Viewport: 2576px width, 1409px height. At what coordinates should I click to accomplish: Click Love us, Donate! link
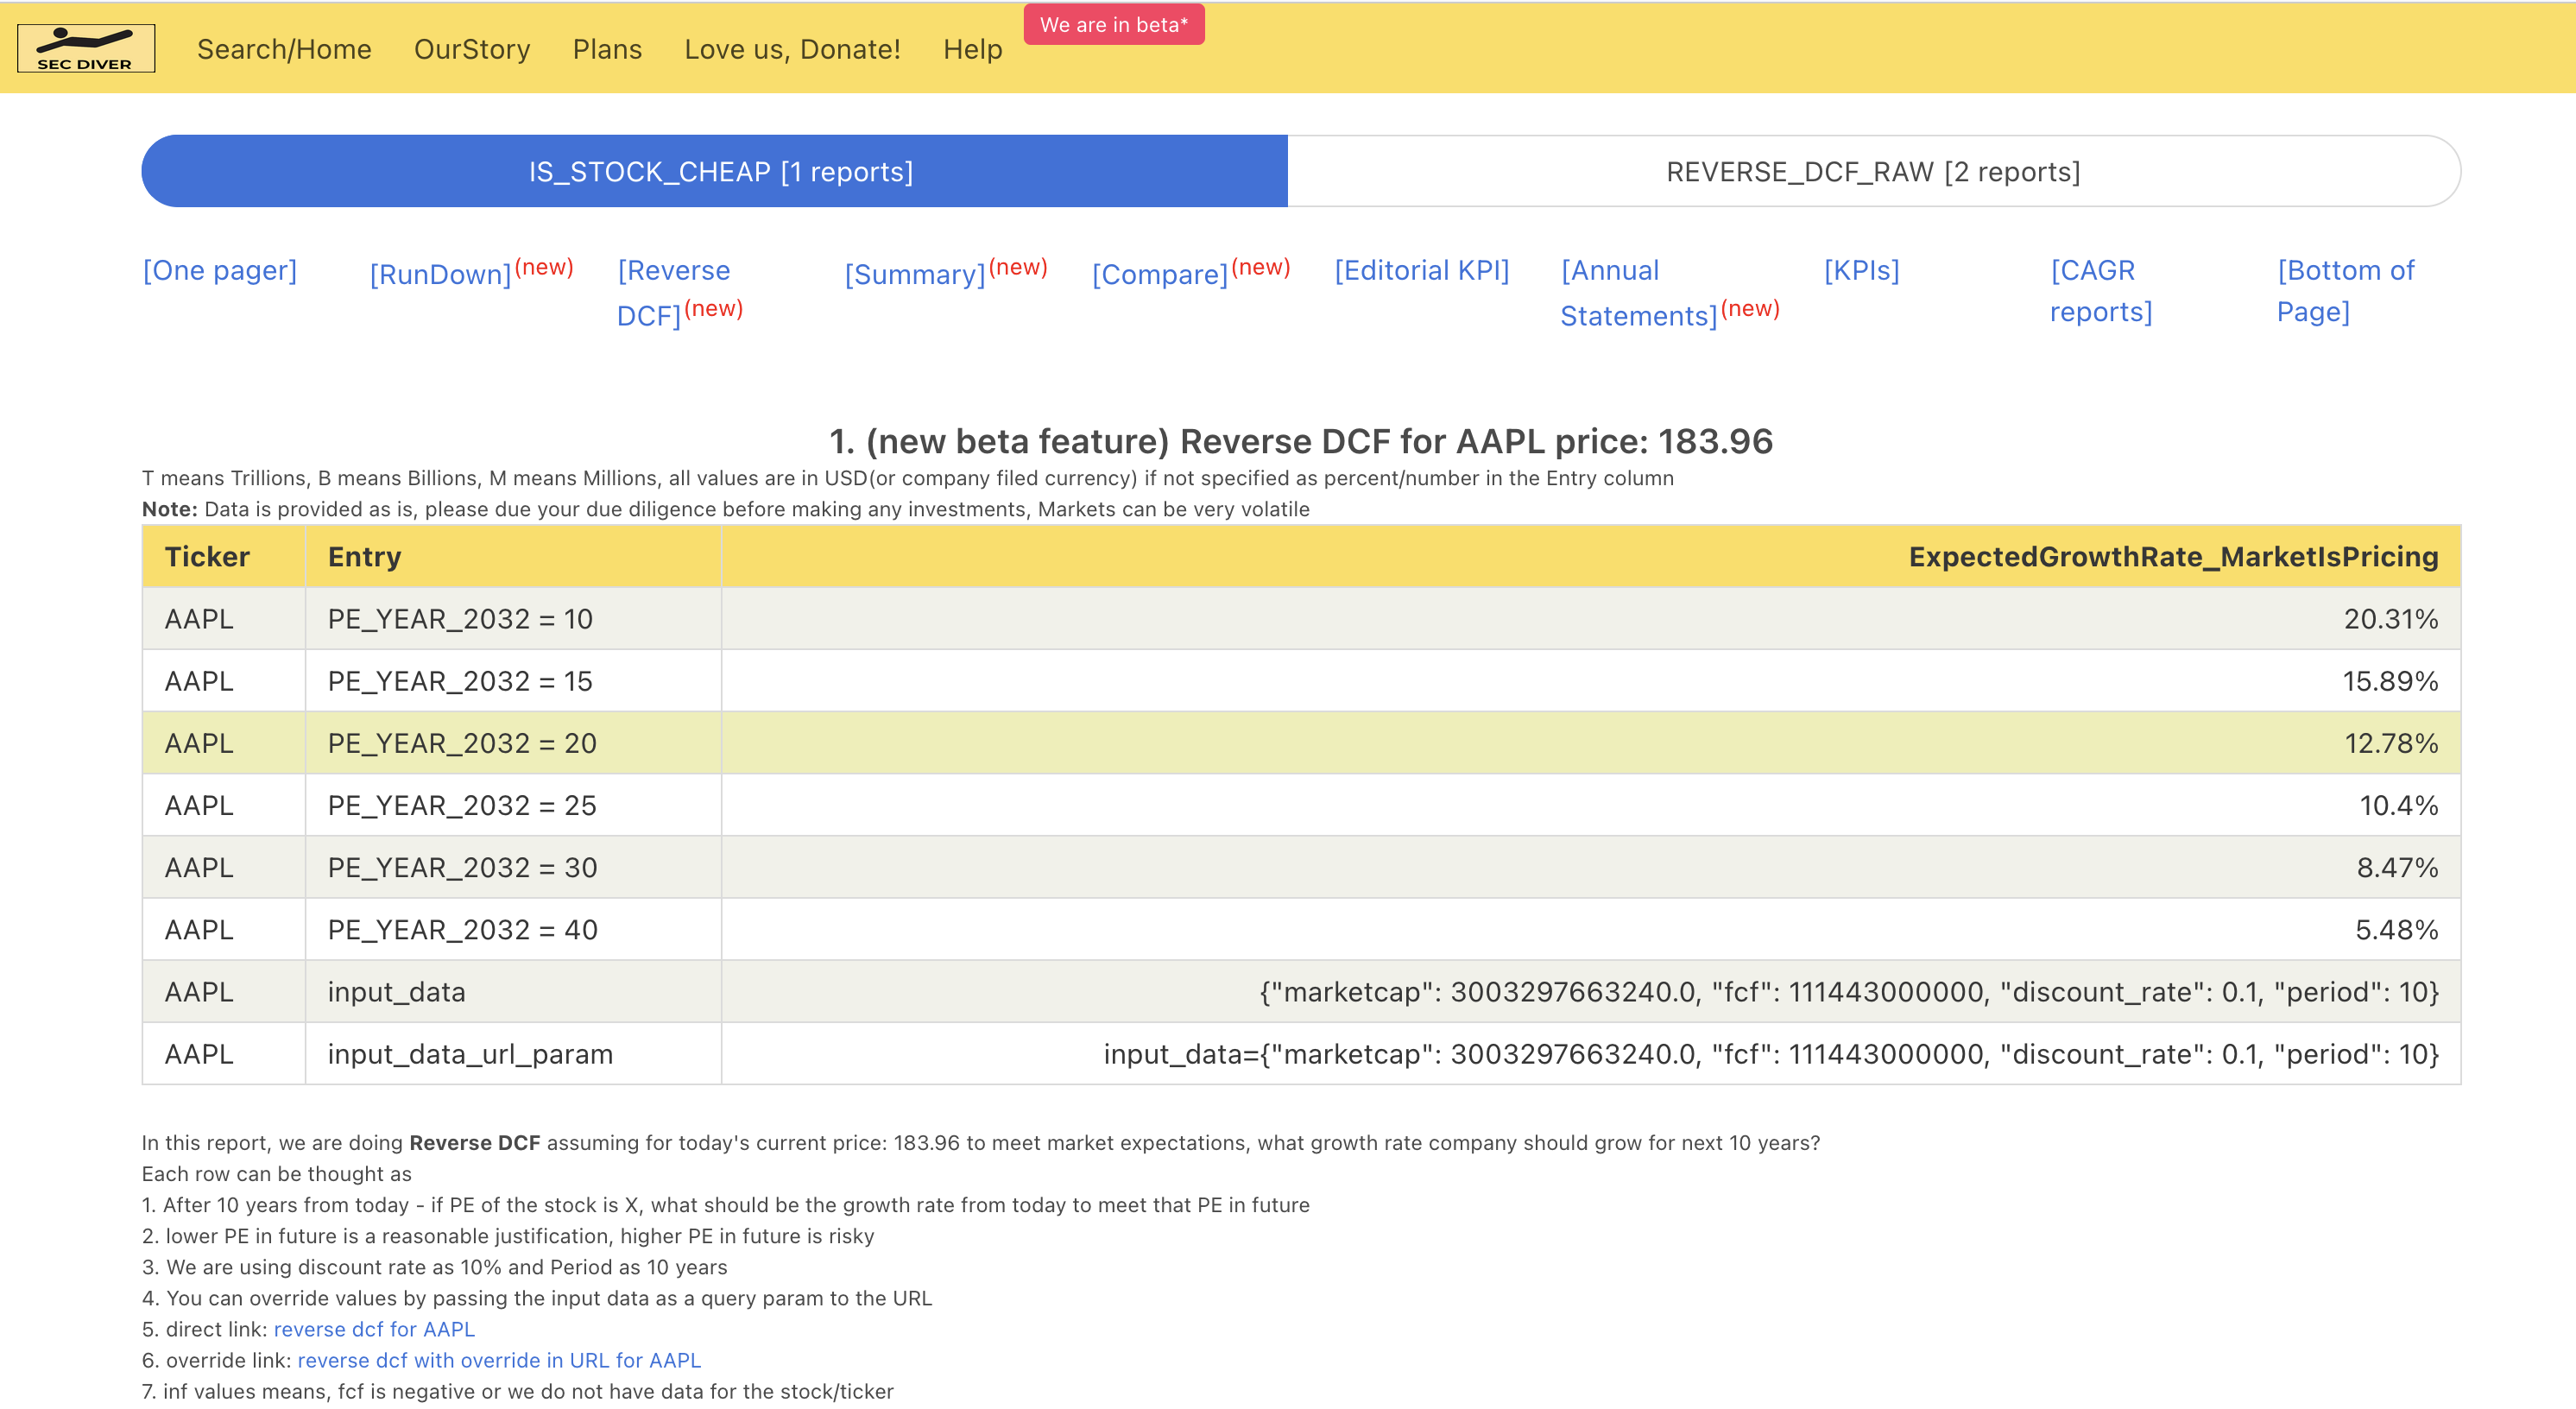(x=792, y=49)
